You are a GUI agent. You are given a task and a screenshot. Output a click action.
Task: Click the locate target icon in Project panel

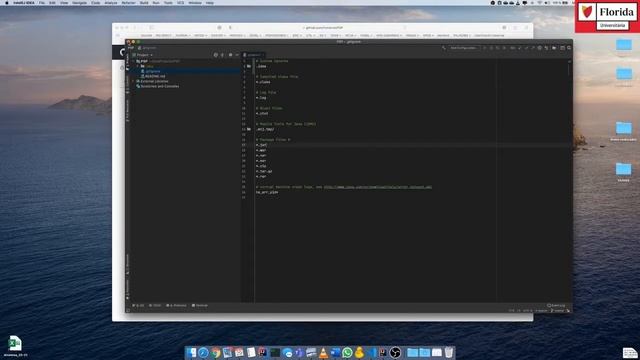(216, 55)
